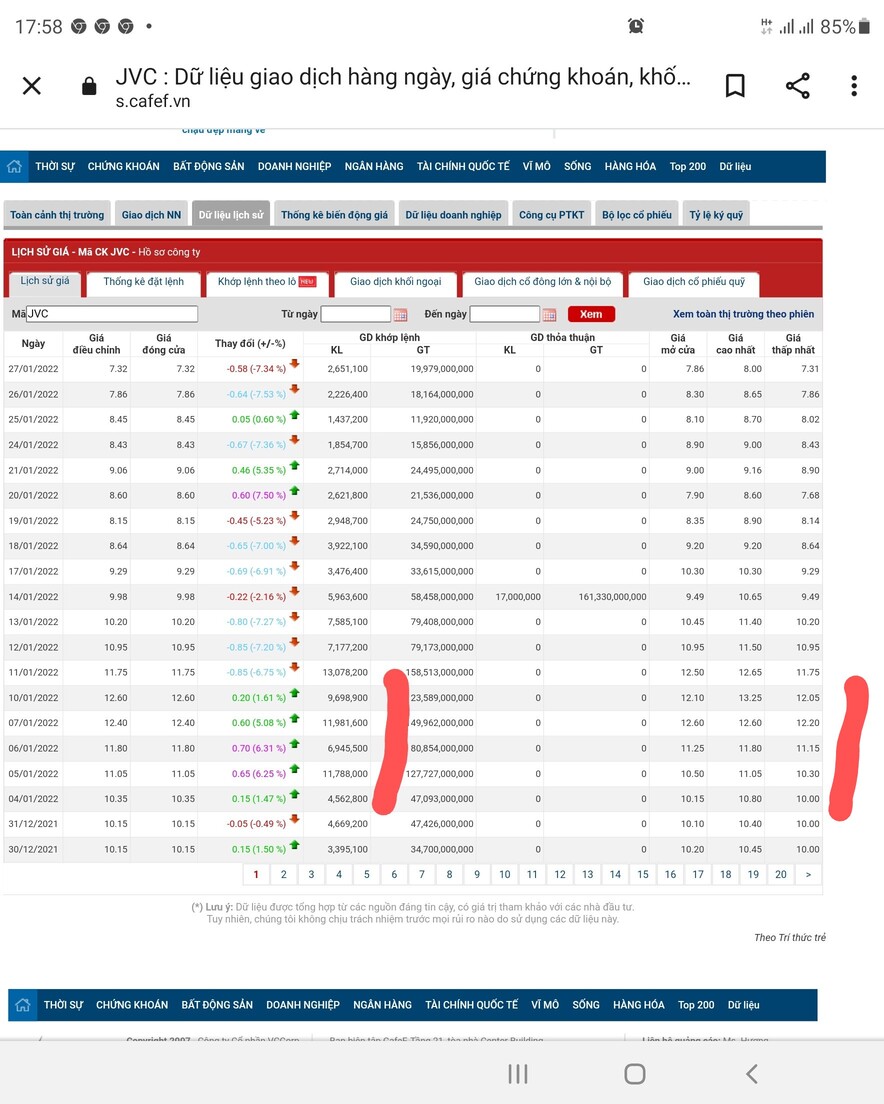Open TÀI CHÍNH QUỐC TẾ in top menu

tap(463, 166)
